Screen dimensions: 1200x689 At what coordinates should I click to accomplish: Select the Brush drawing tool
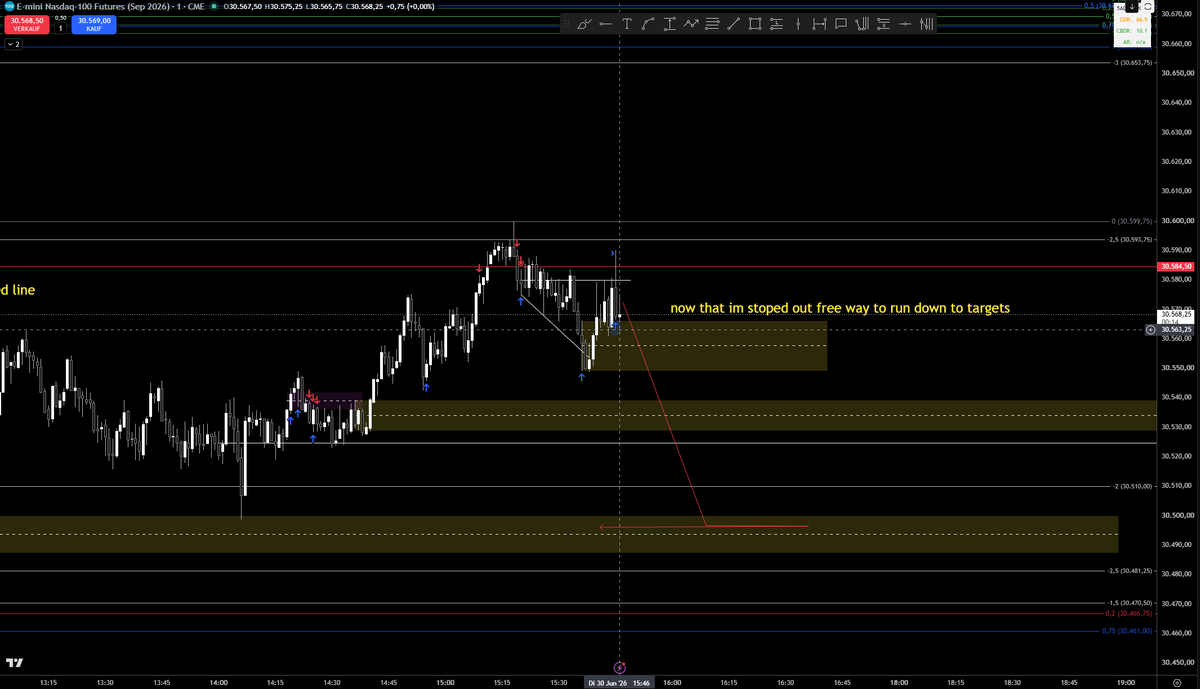click(584, 24)
